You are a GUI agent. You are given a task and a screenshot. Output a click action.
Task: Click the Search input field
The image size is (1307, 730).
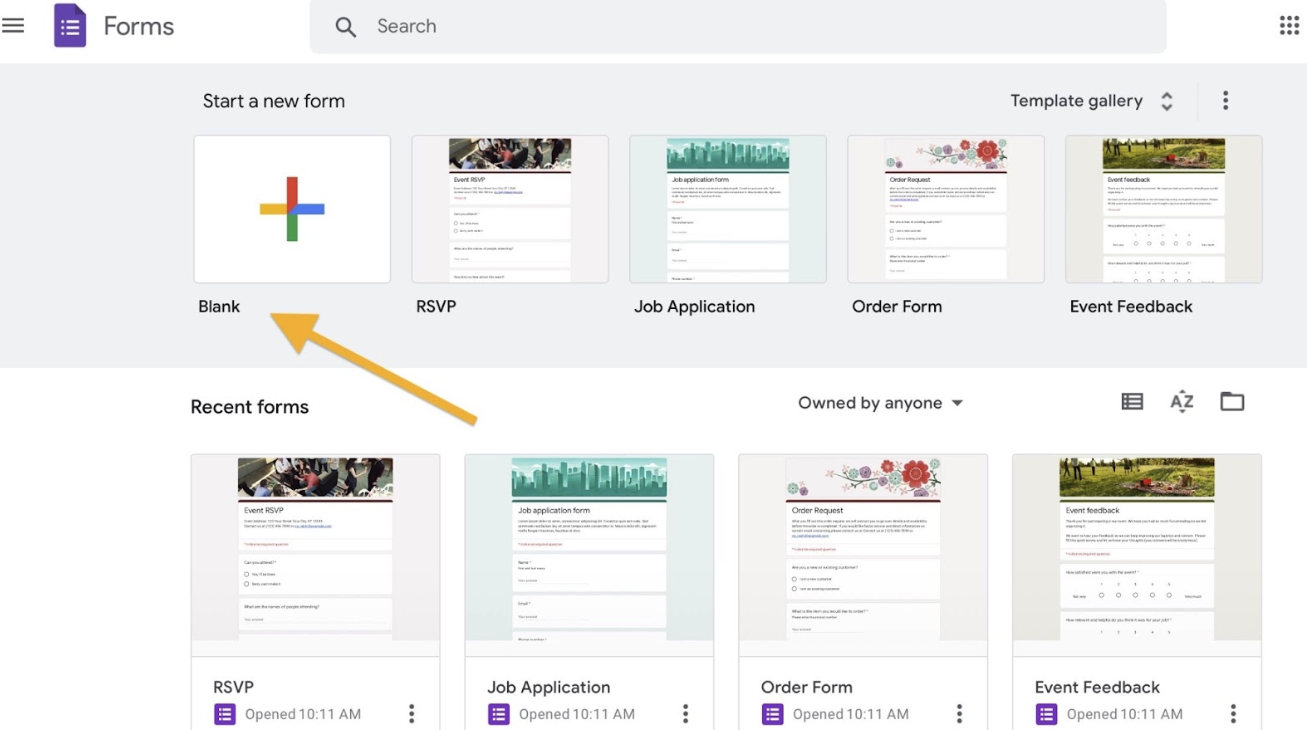coord(738,27)
